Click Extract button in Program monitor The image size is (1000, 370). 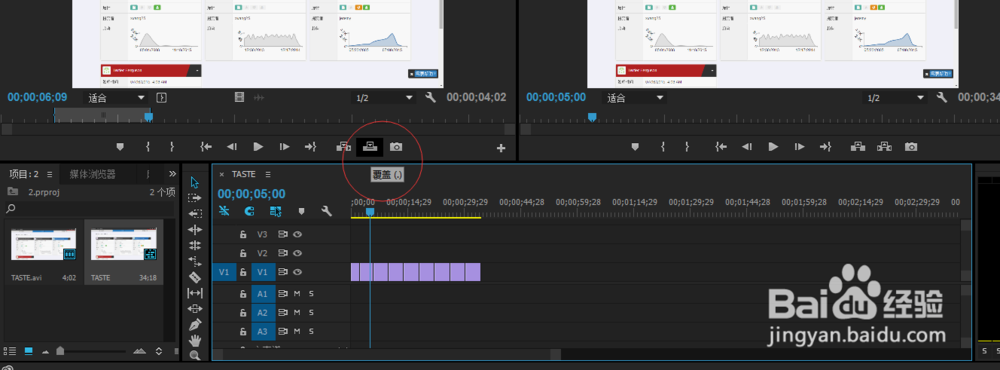coord(884,147)
